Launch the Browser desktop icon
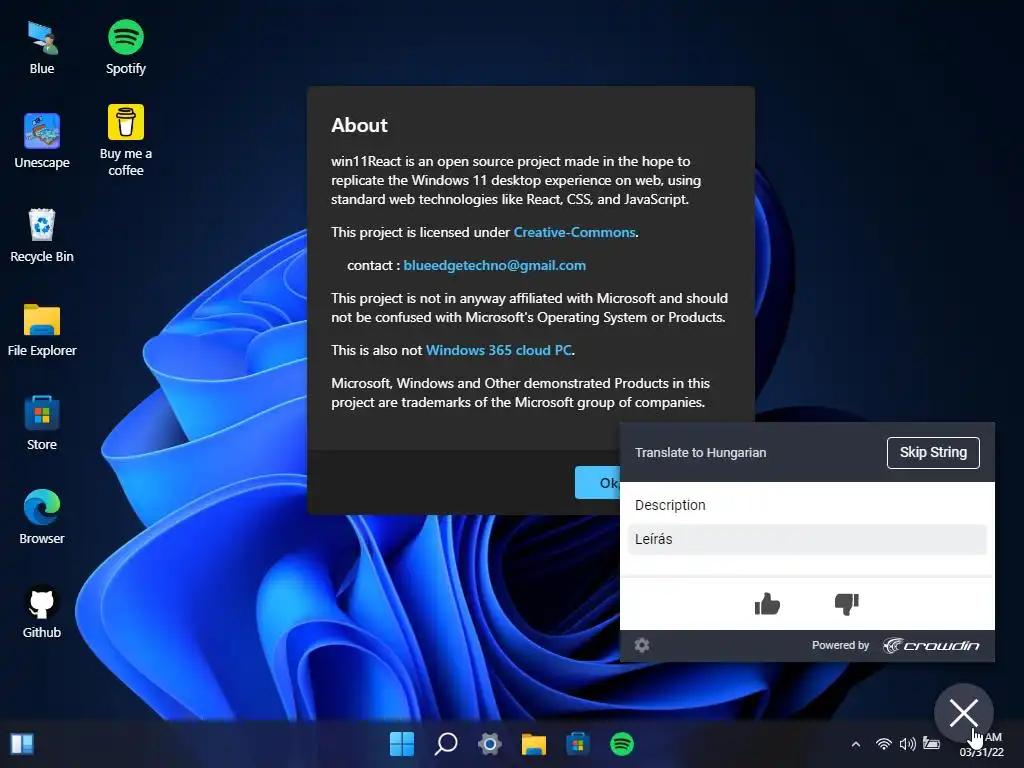The height and width of the screenshot is (768, 1024). click(42, 517)
